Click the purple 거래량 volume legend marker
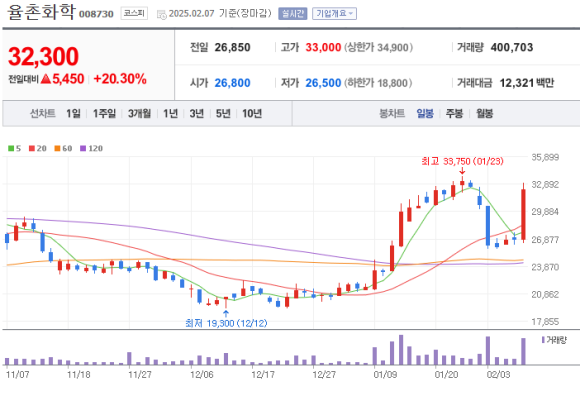 (543, 340)
